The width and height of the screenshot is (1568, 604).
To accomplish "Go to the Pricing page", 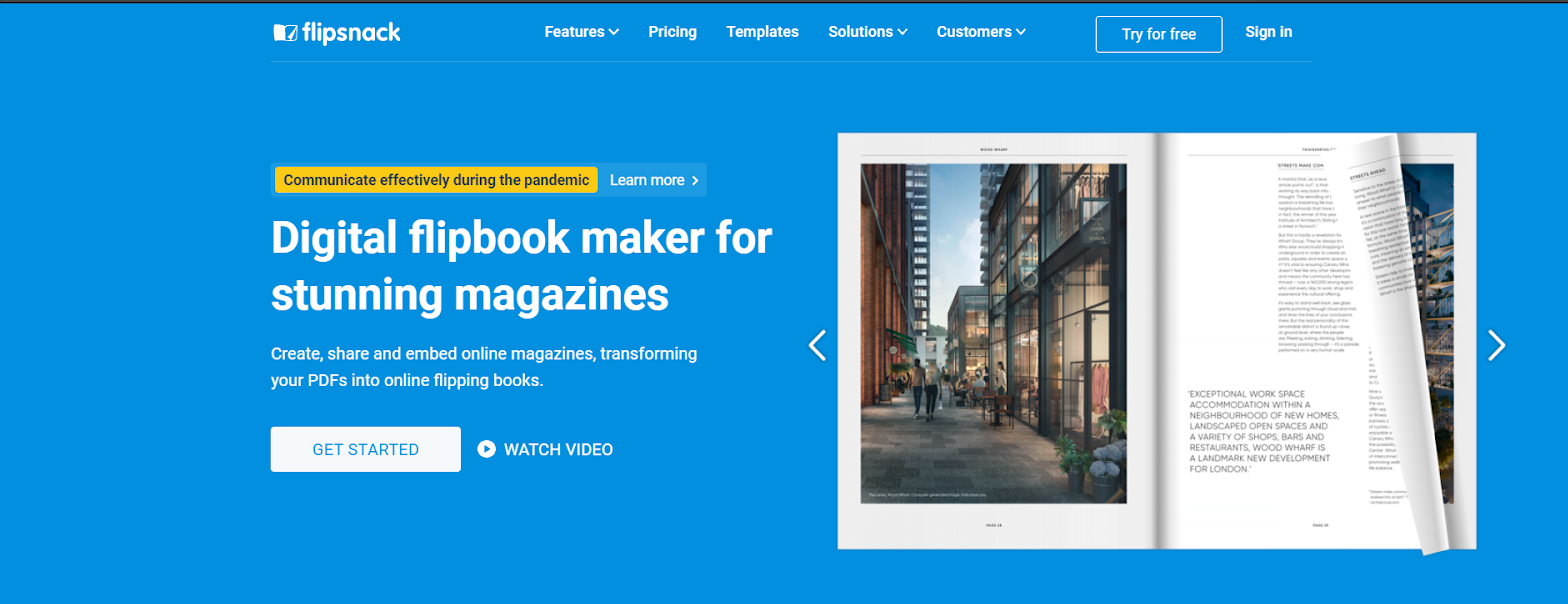I will click(672, 32).
